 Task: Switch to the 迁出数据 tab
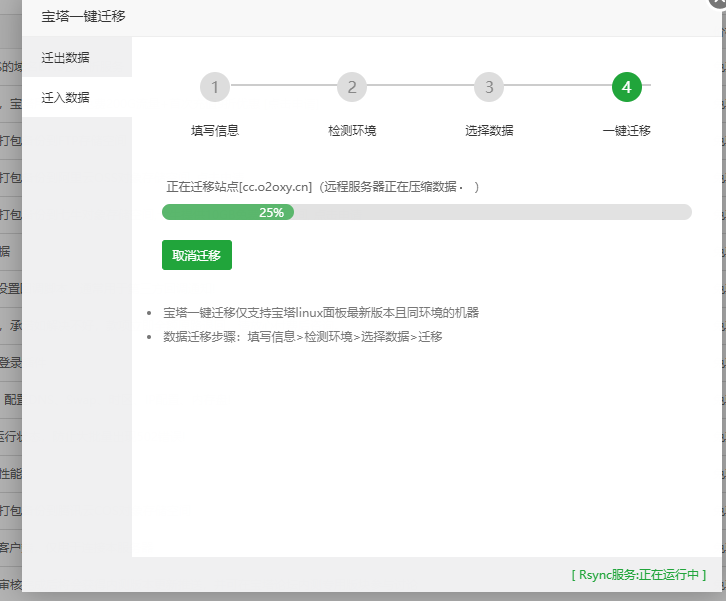(x=77, y=57)
